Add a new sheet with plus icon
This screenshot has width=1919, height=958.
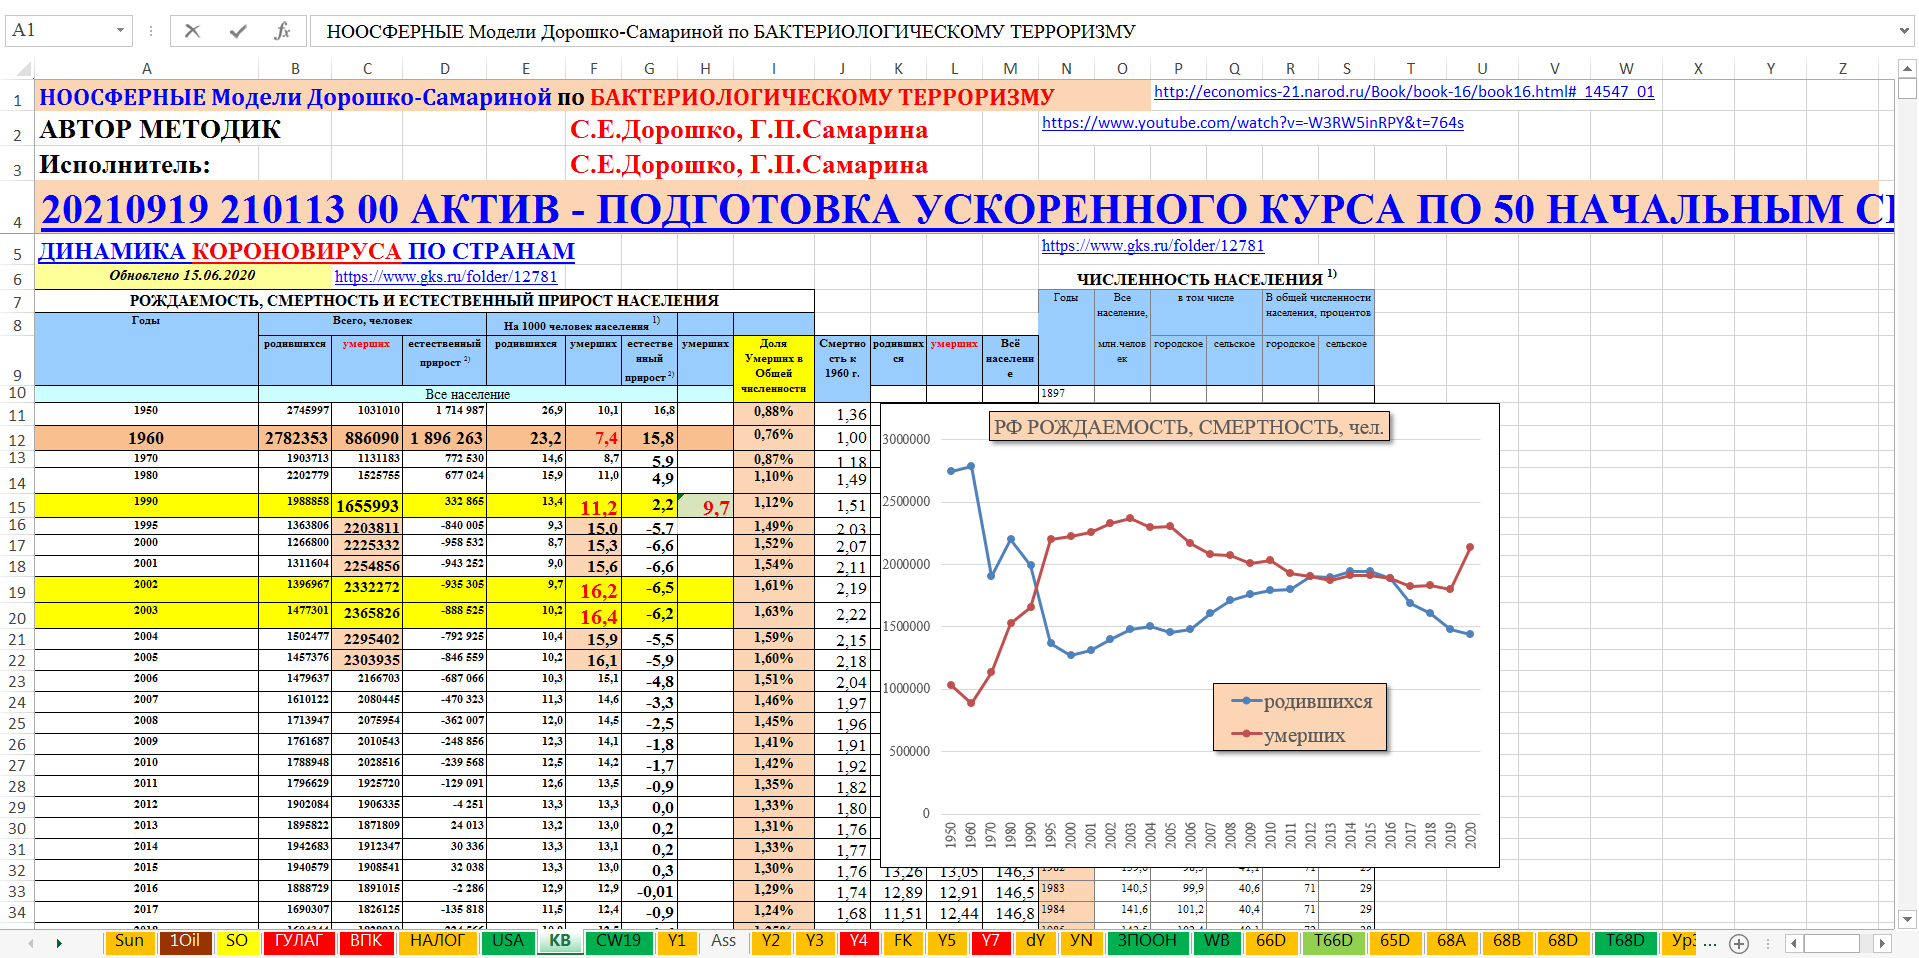pyautogui.click(x=1739, y=943)
